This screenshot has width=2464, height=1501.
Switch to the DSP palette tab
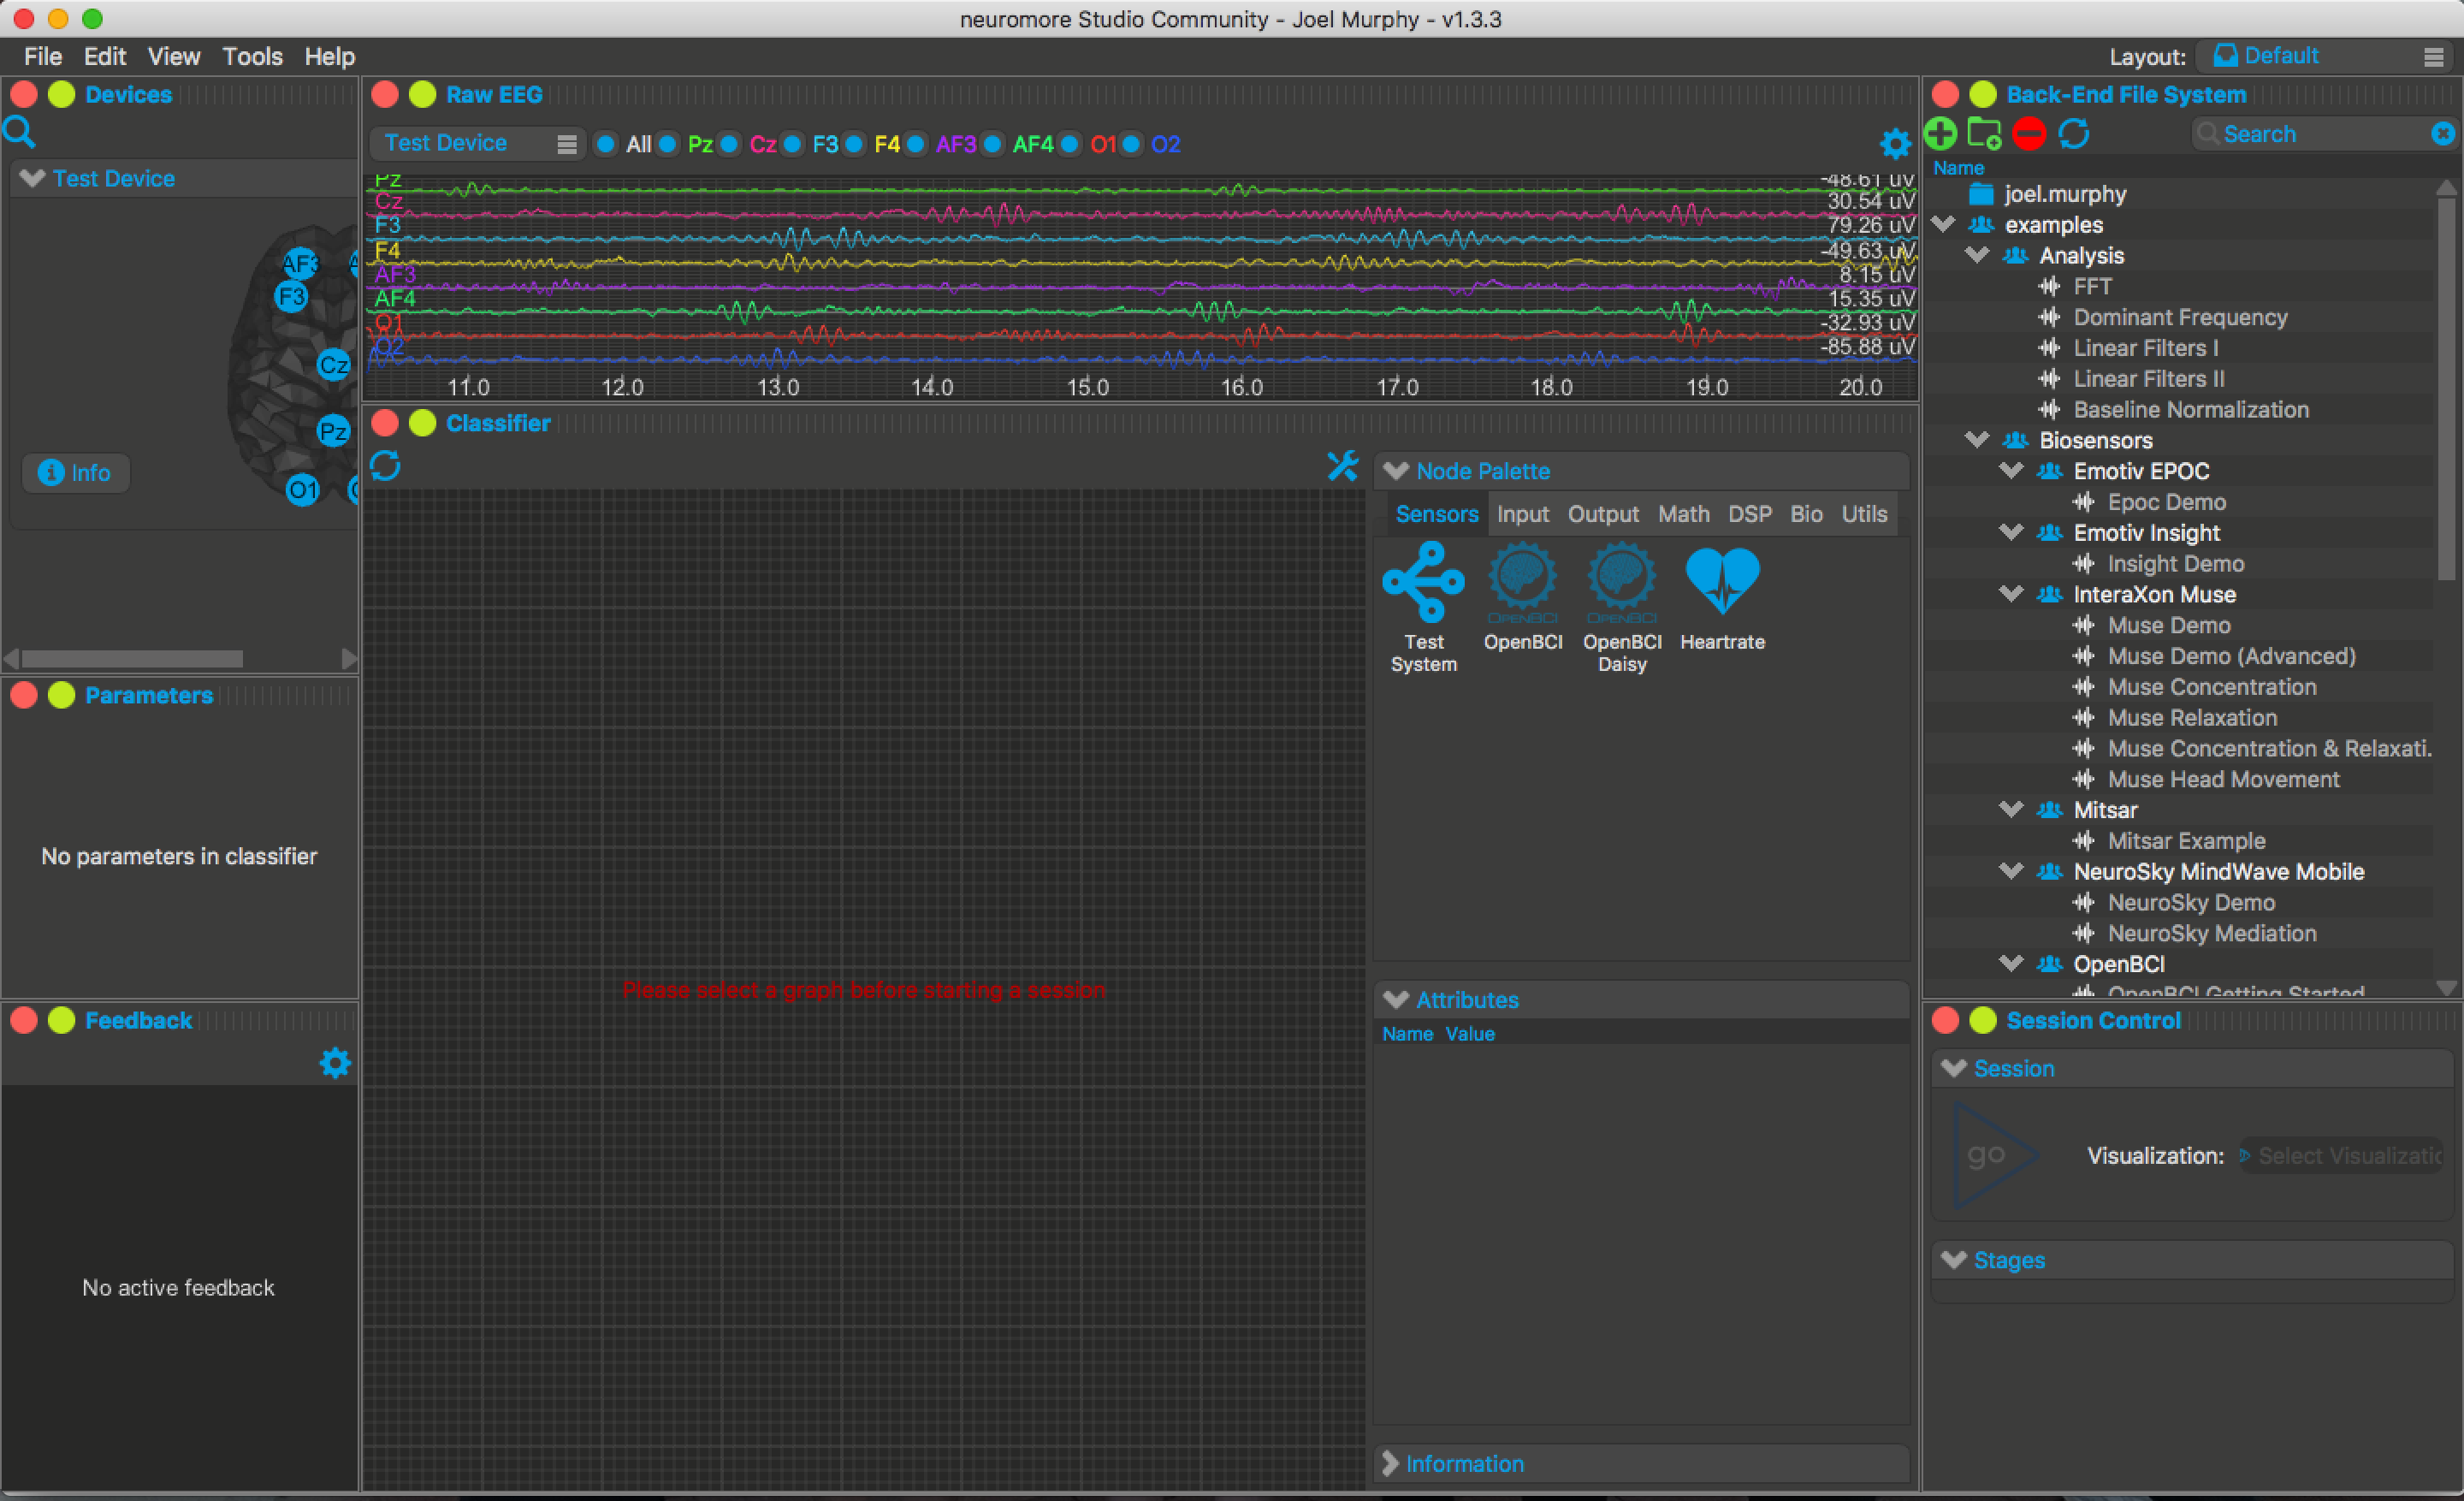click(x=1749, y=514)
